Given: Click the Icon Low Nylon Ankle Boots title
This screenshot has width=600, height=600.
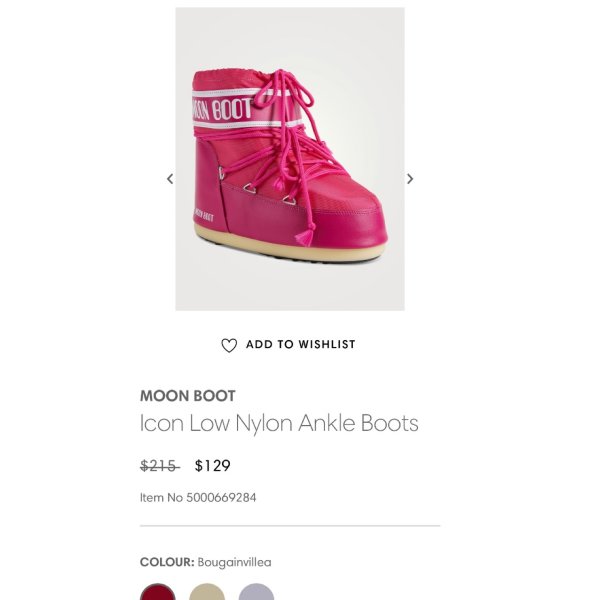Looking at the screenshot, I should tap(279, 423).
